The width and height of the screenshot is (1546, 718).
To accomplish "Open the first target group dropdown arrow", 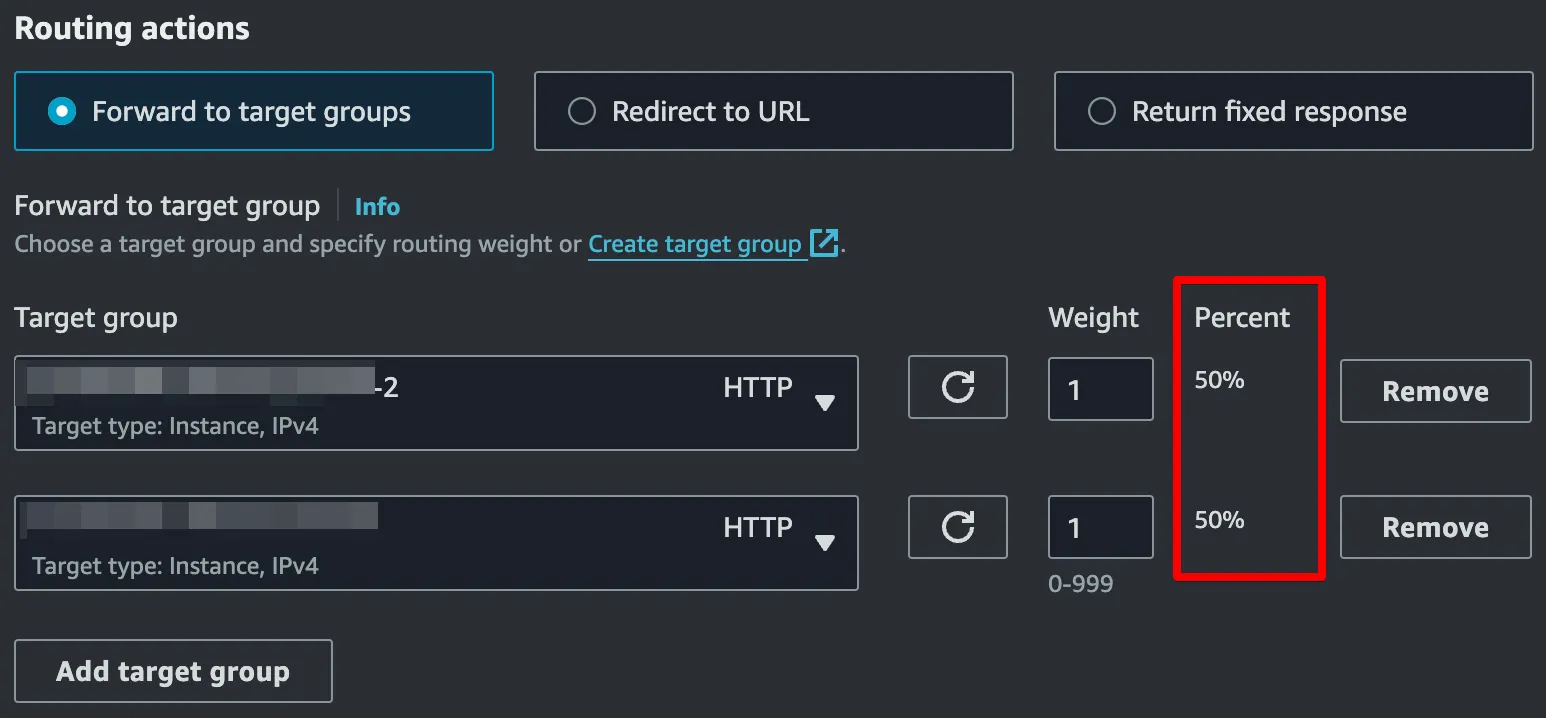I will click(x=824, y=402).
